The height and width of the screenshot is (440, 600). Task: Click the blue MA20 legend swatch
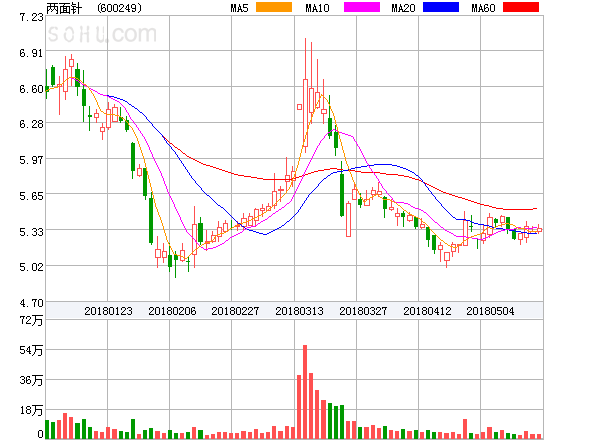pyautogui.click(x=441, y=7)
